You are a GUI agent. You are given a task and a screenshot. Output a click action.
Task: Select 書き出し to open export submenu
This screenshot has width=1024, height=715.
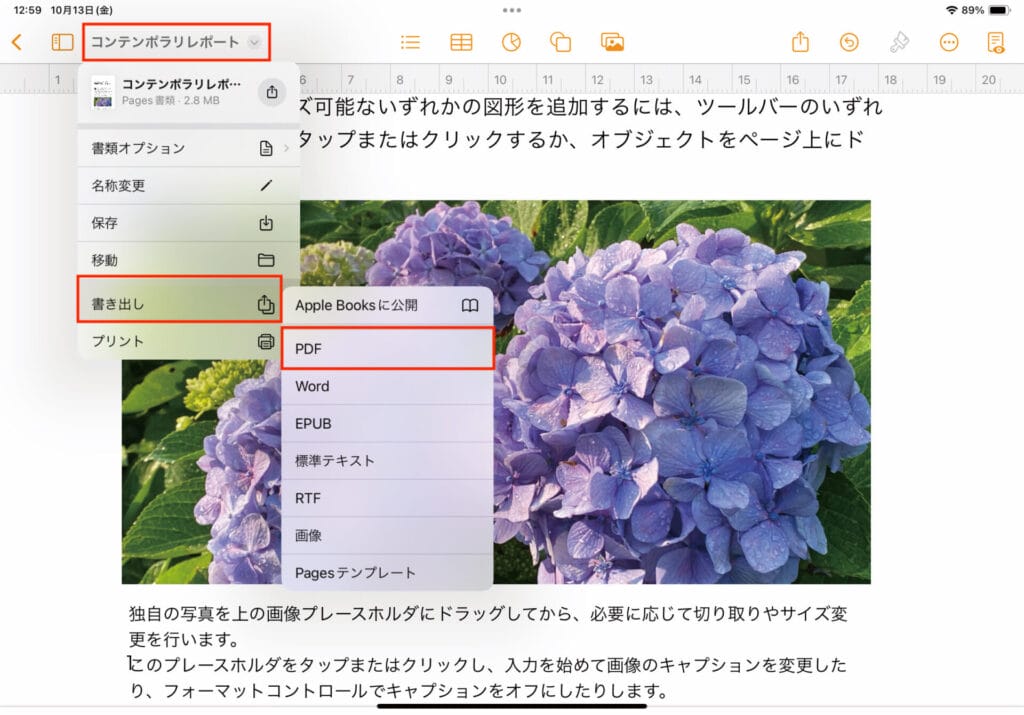click(x=178, y=302)
